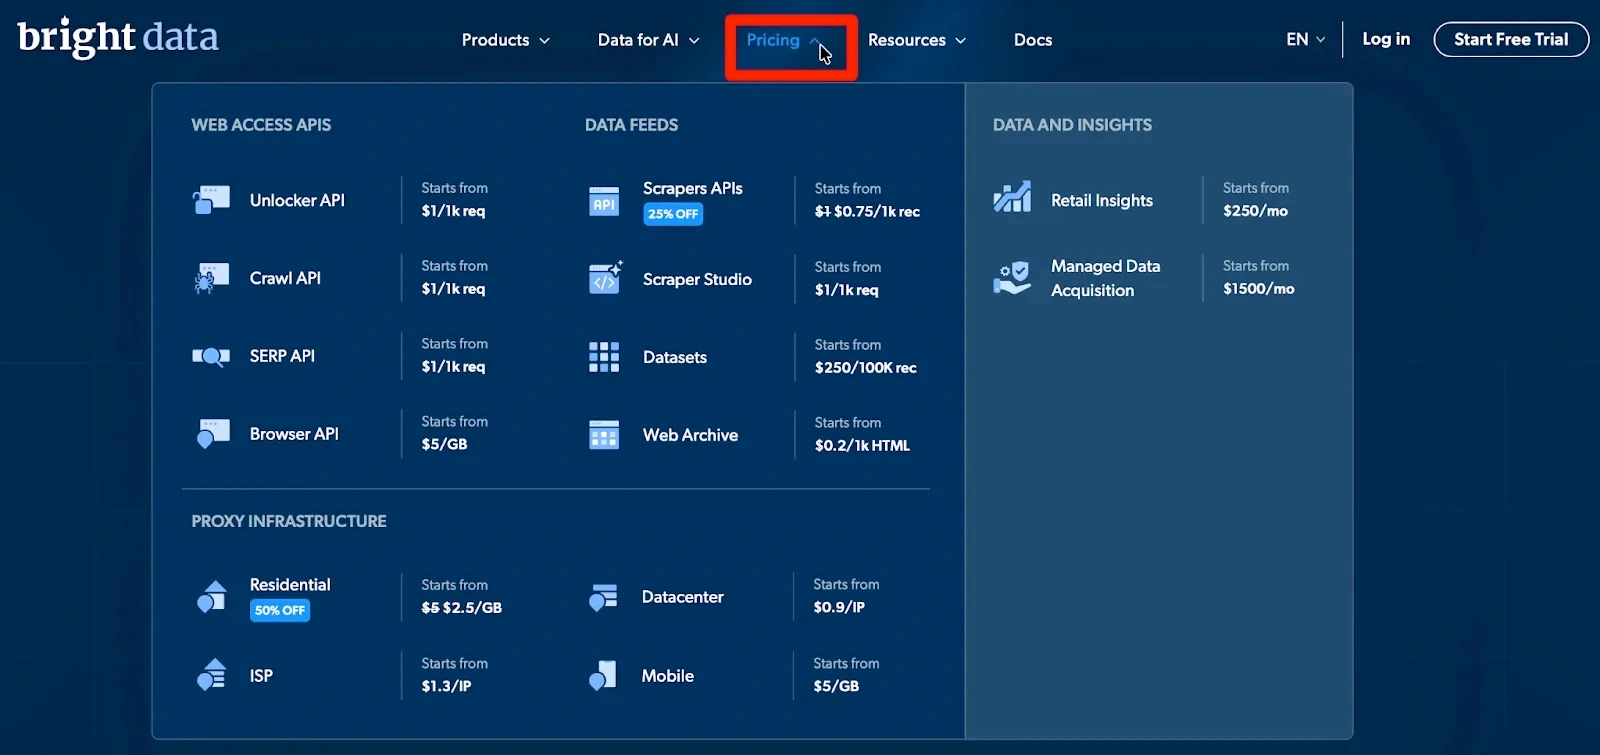Click the Web Archive calendar icon
Viewport: 1600px width, 755px height.
tap(604, 435)
